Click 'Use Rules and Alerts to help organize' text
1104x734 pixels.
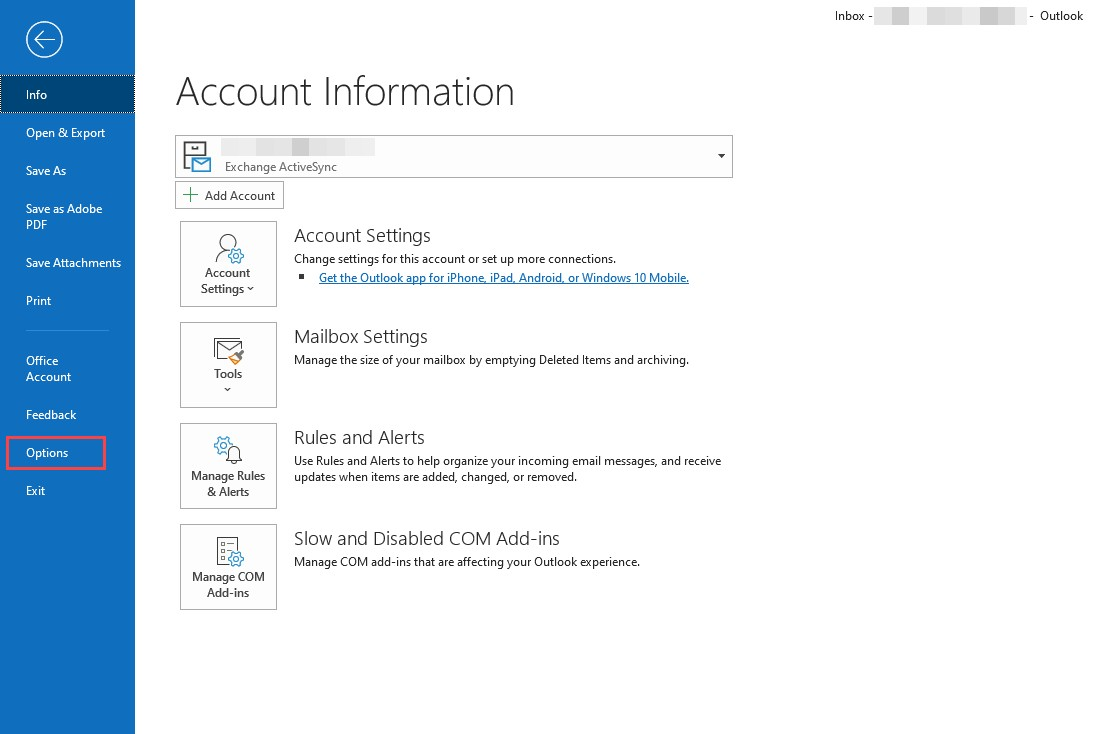[x=508, y=469]
